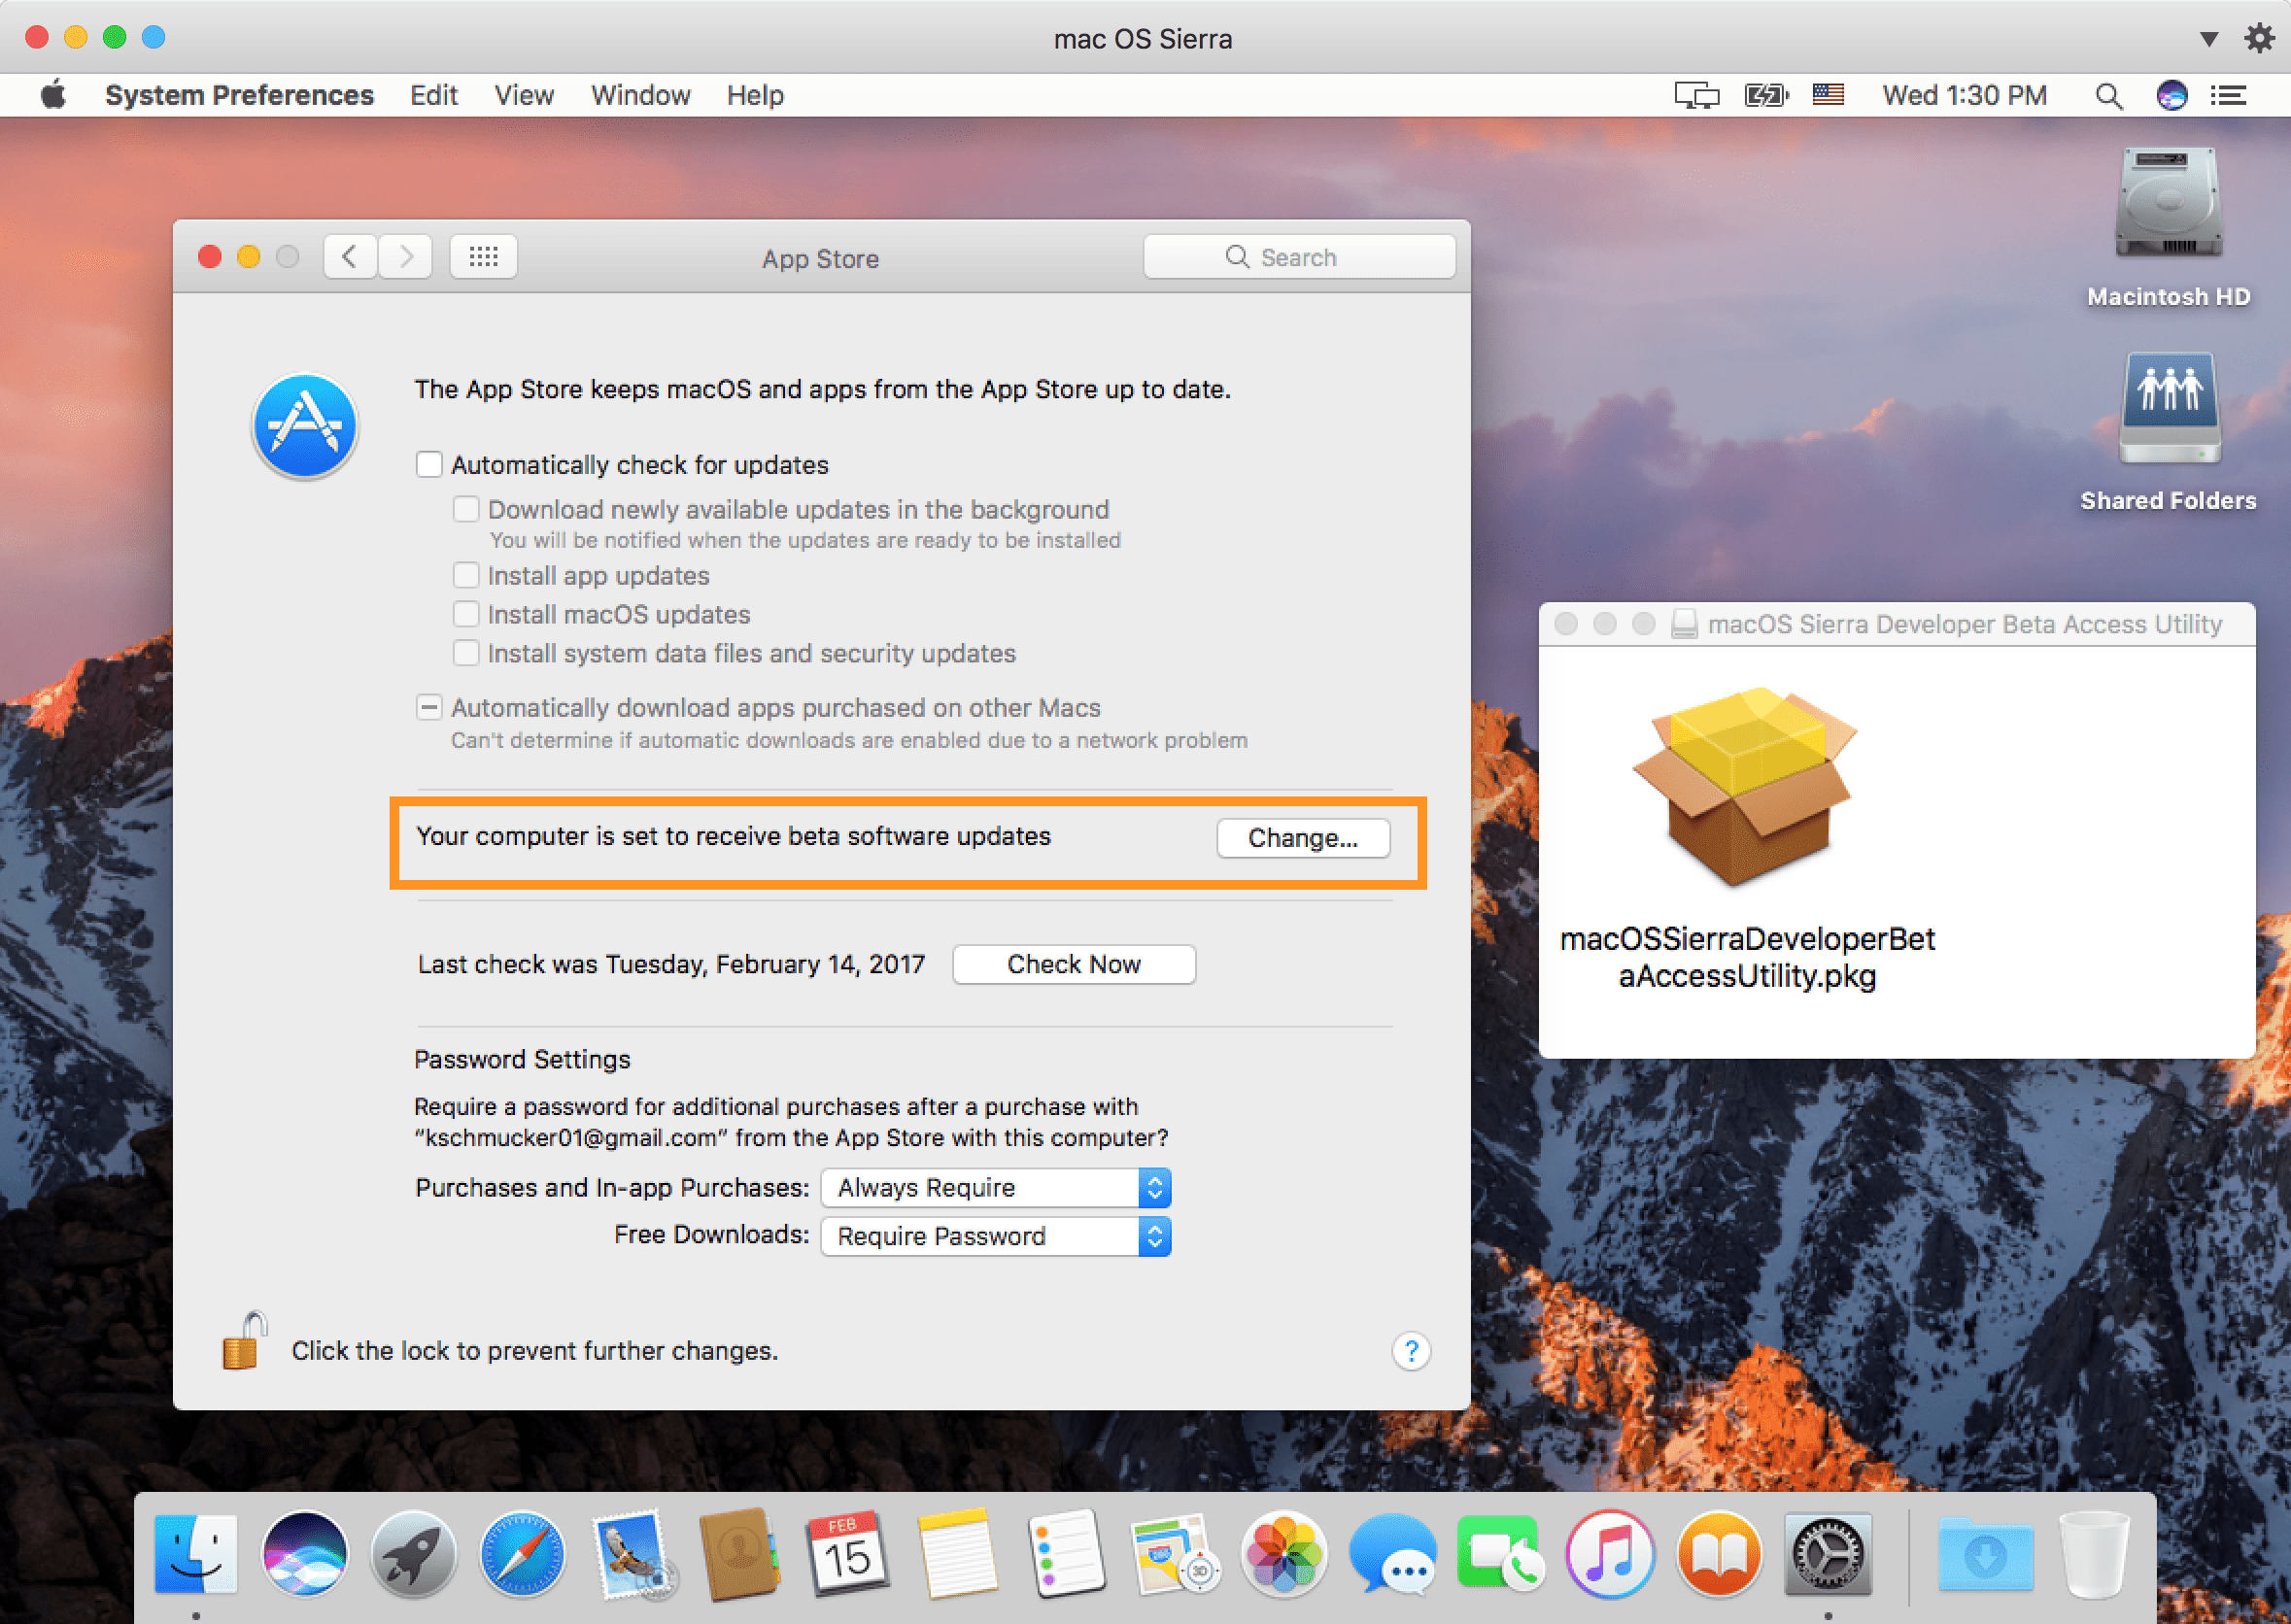Open System Preferences menu

point(239,95)
